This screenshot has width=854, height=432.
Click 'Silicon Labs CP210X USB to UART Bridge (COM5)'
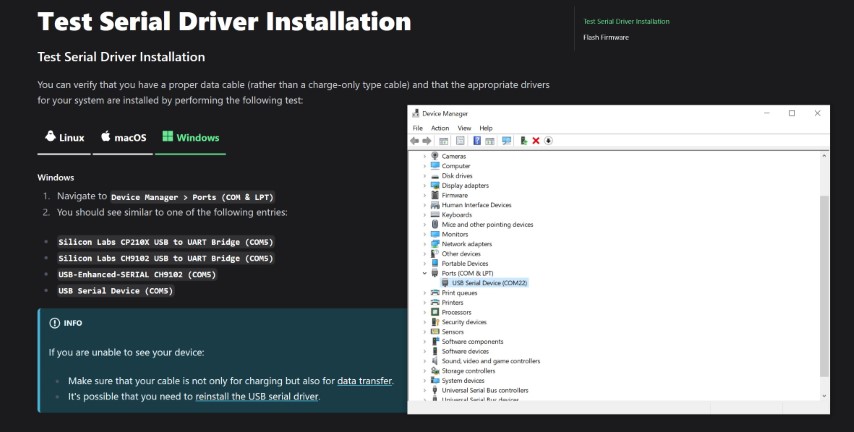point(166,242)
